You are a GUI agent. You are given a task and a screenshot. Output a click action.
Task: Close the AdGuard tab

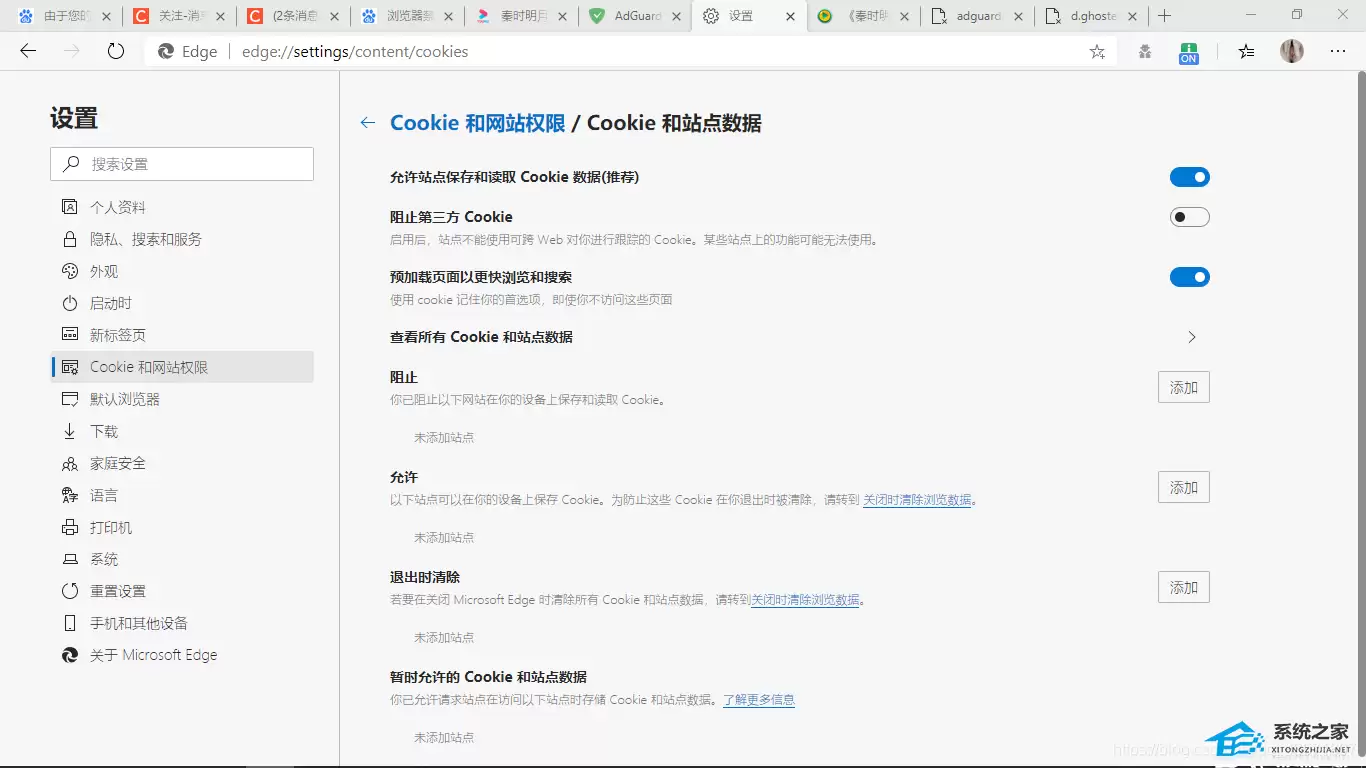tap(678, 16)
